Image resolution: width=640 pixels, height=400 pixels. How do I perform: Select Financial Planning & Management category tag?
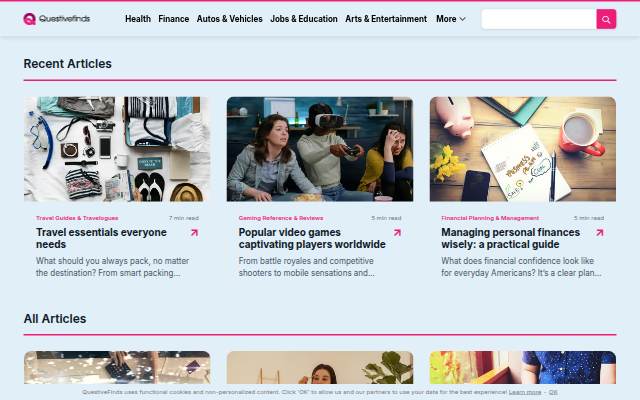point(490,218)
